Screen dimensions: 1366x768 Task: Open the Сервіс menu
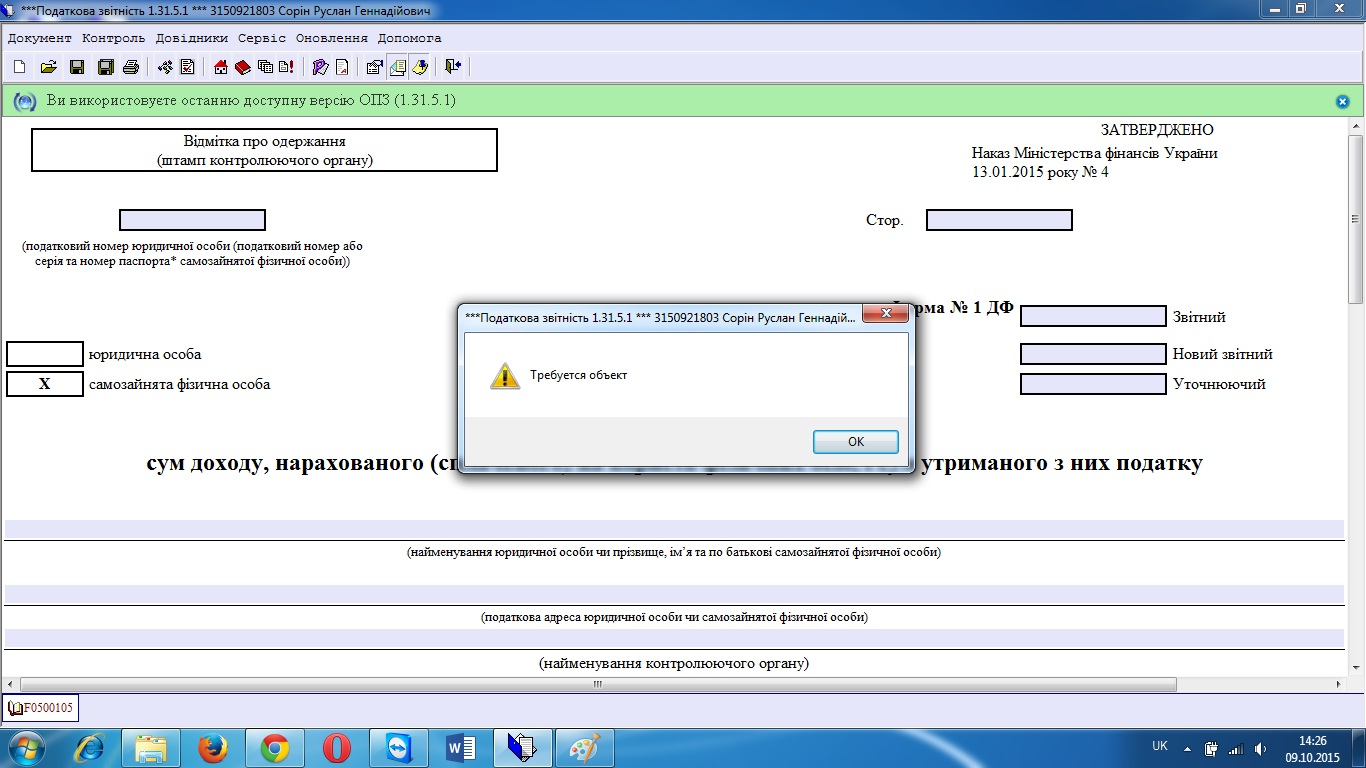point(262,38)
